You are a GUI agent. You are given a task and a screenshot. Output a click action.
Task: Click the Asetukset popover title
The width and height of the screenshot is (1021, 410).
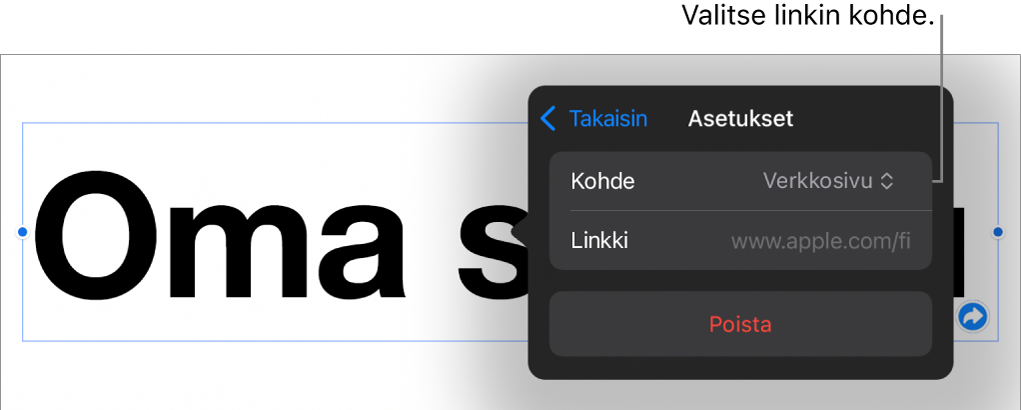click(740, 119)
